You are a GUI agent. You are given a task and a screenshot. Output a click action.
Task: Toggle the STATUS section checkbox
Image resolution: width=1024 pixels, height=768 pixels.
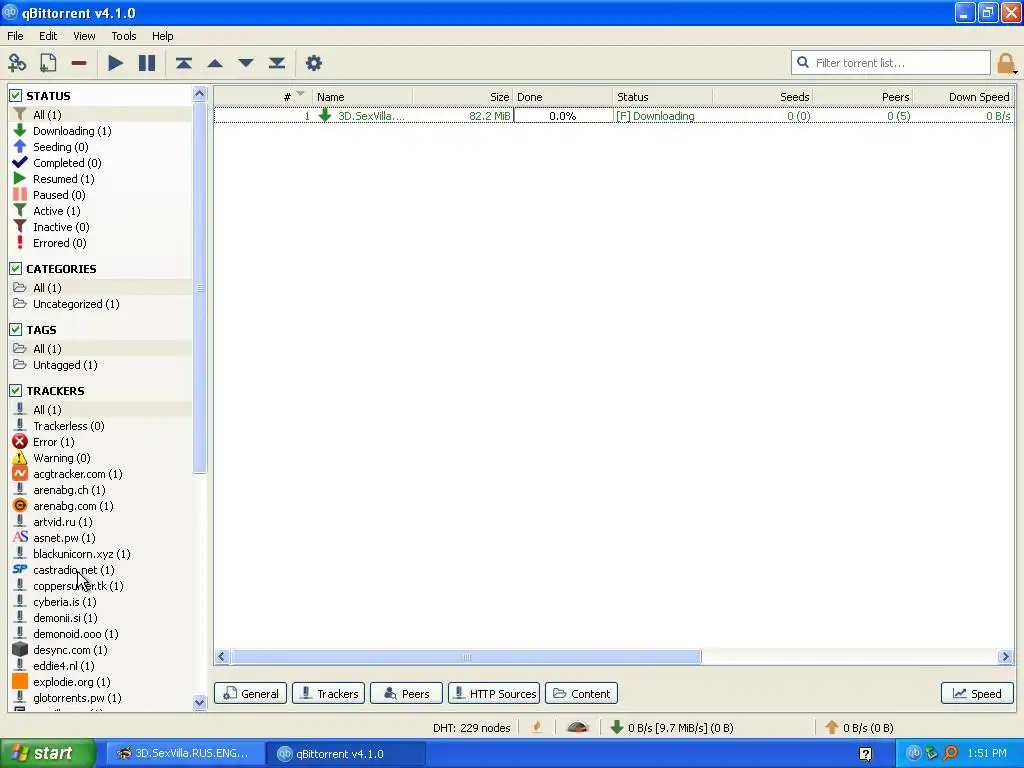pyautogui.click(x=16, y=95)
